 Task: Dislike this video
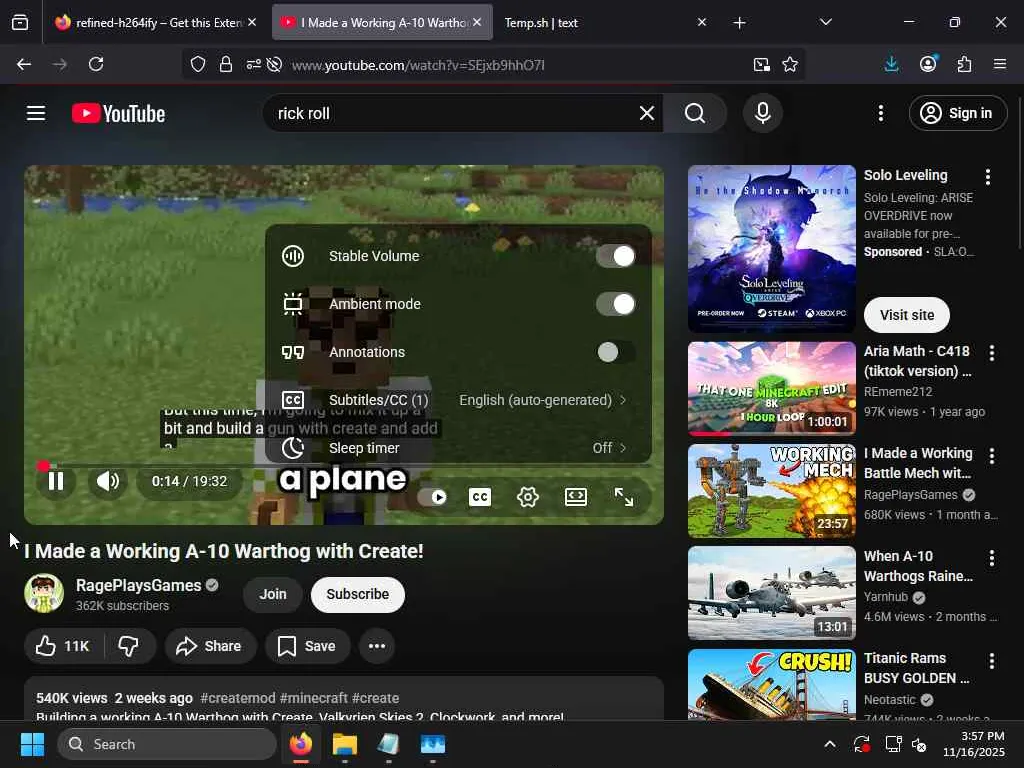pyautogui.click(x=129, y=647)
